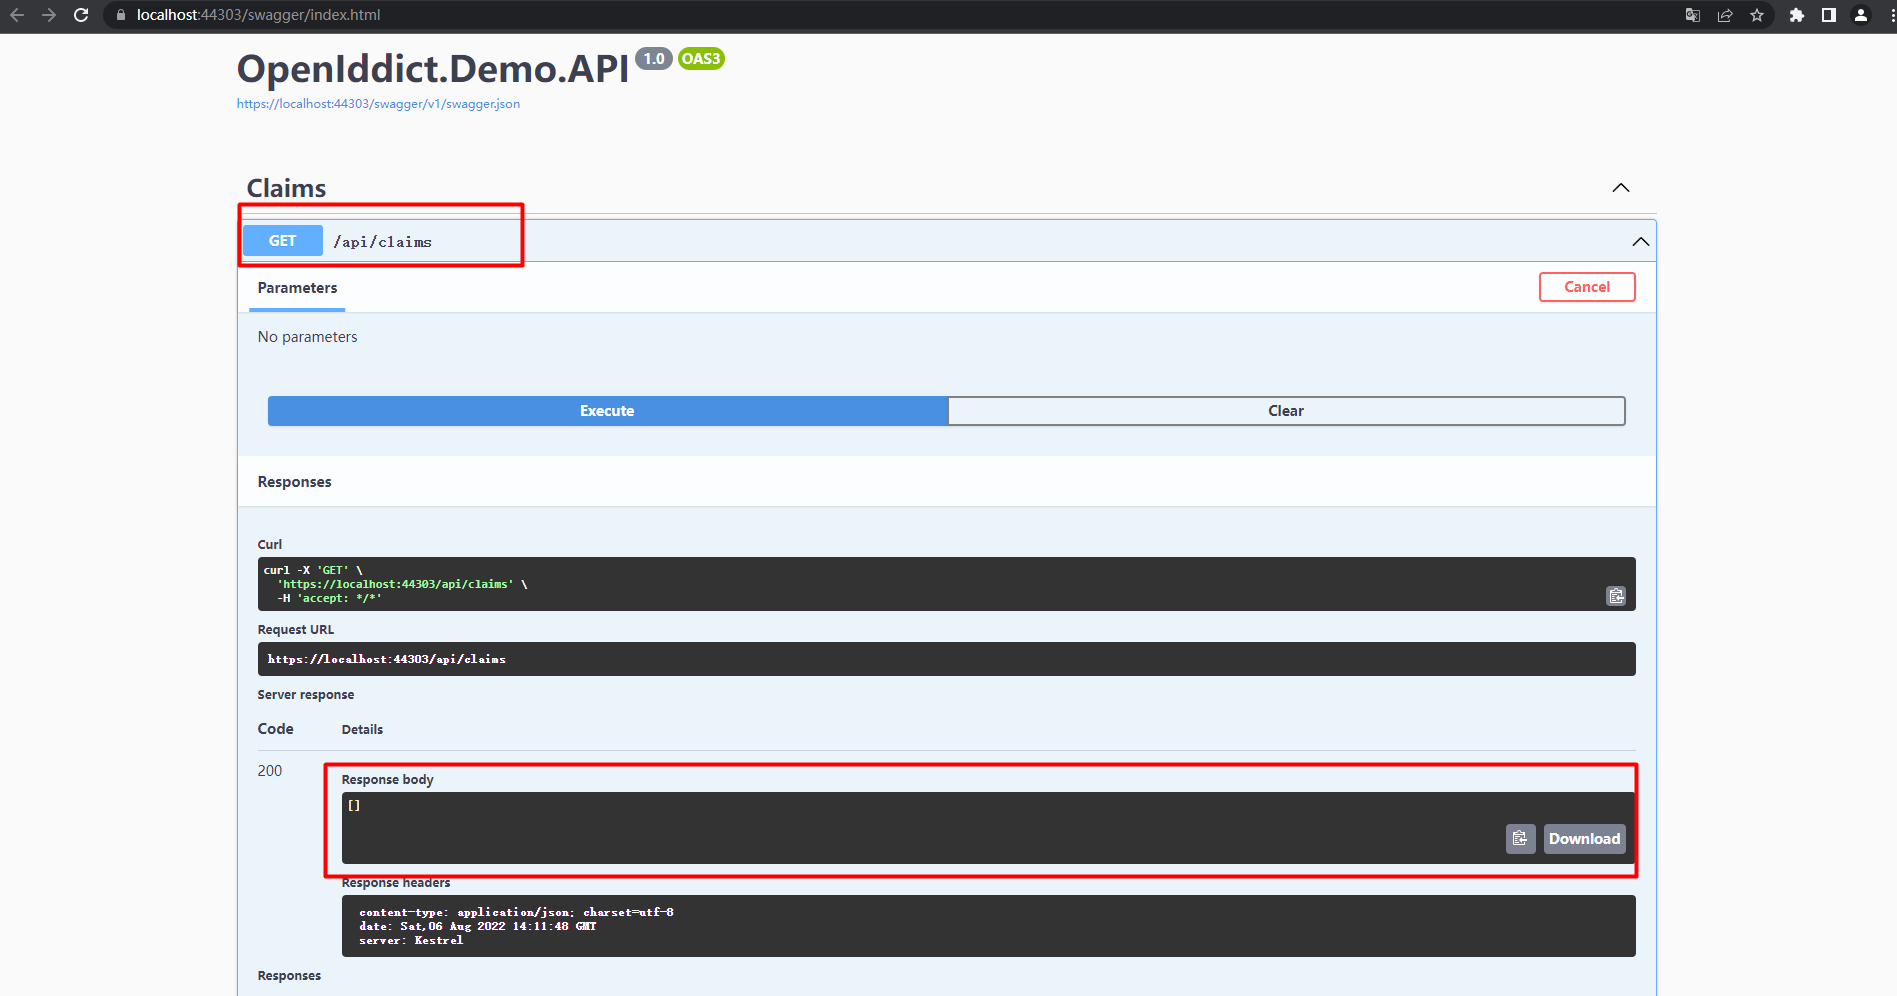Click the empty array response body
Screen dimensions: 1897x996
click(x=354, y=805)
